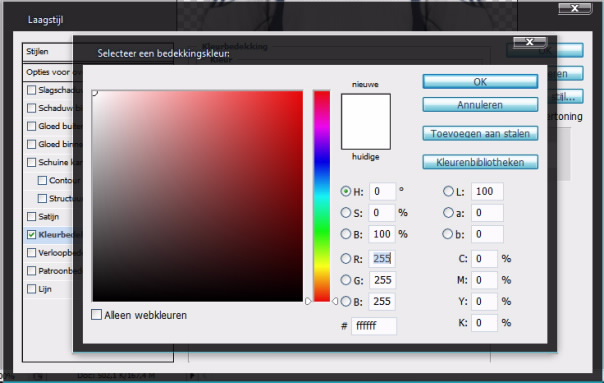Toggle Schuine kant checkbox in Laagstijl
Image resolution: width=604 pixels, height=383 pixels.
32,162
